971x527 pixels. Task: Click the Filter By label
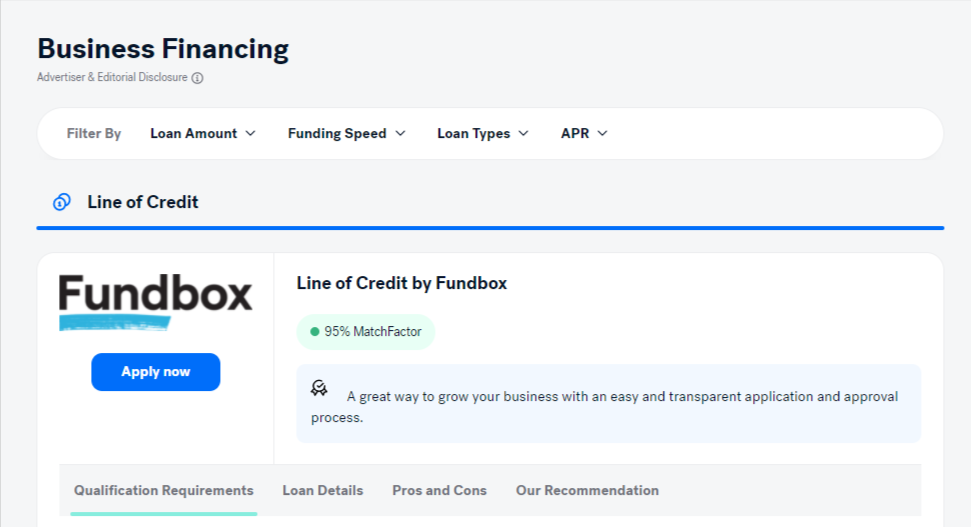94,133
